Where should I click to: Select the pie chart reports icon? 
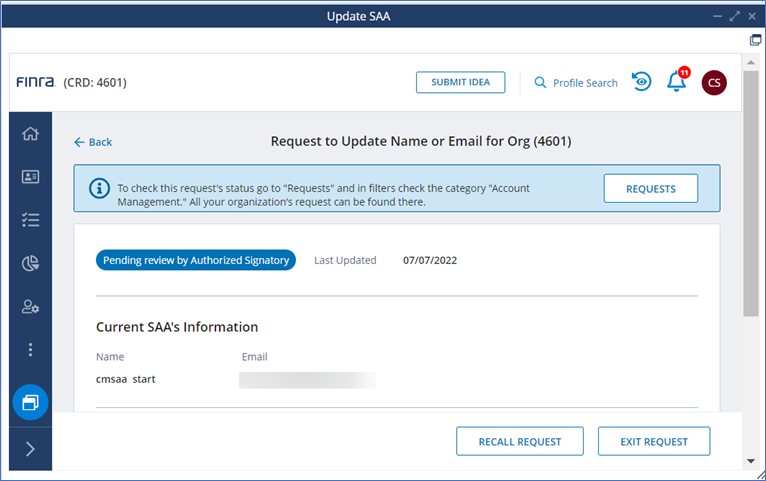pos(30,264)
